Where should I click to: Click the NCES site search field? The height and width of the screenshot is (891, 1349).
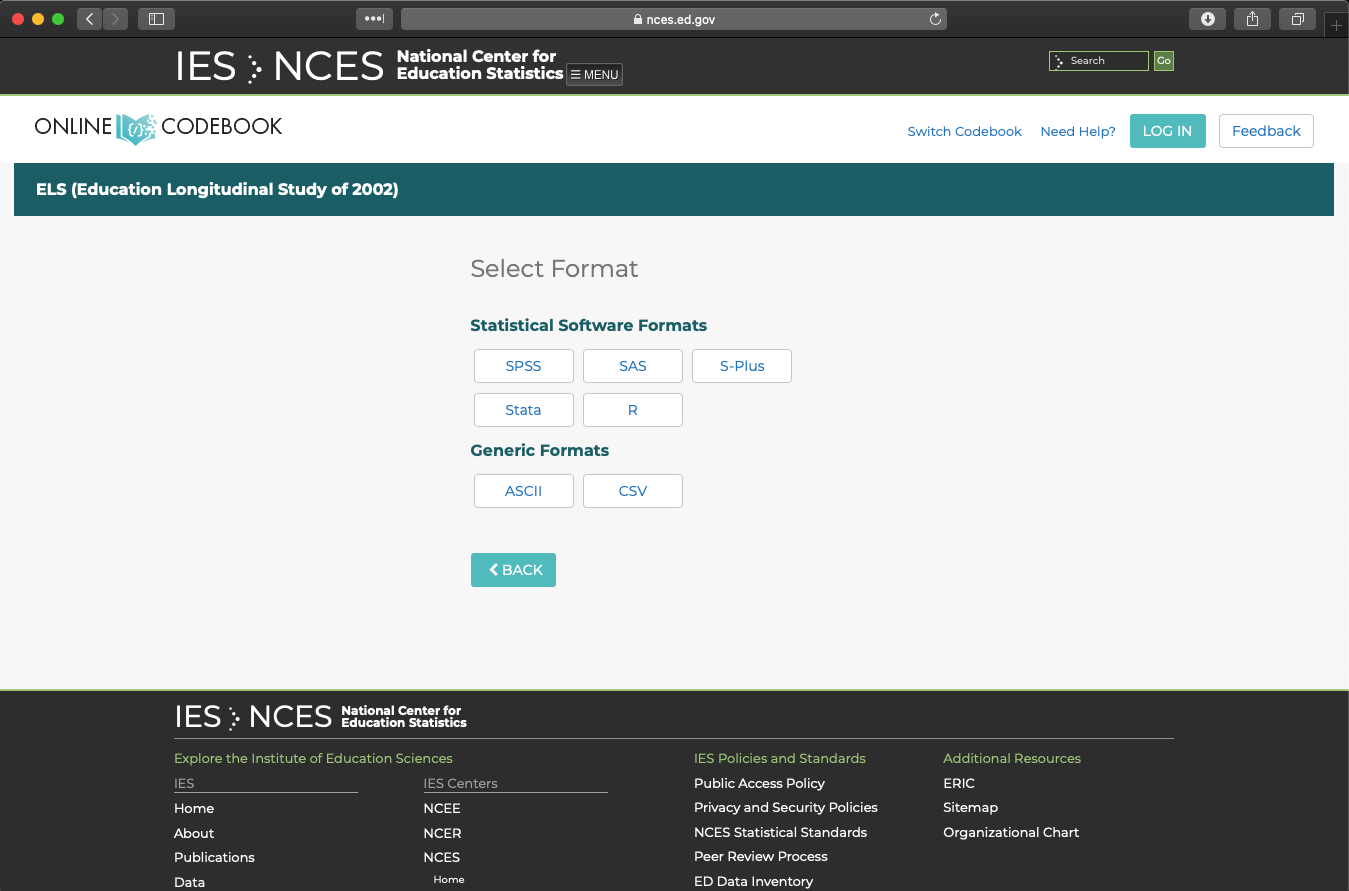click(1099, 61)
